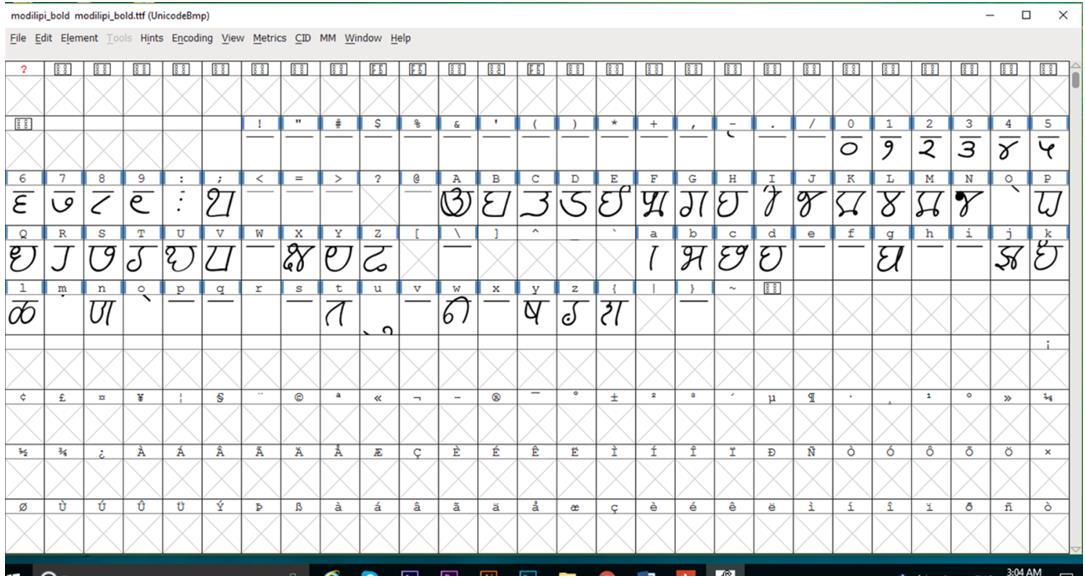This screenshot has width=1085, height=580.
Task: Select the uppercase U glyph cell
Action: click(182, 259)
